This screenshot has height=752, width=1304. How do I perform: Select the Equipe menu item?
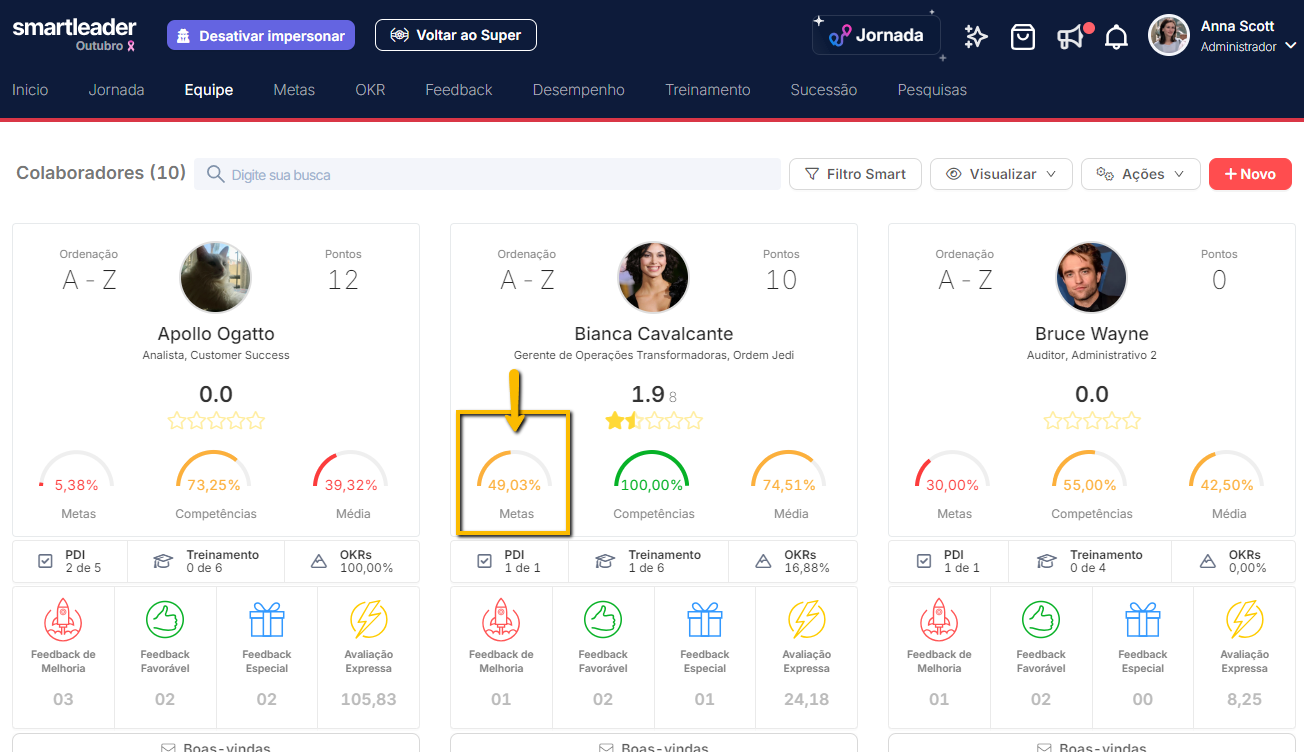(x=209, y=90)
